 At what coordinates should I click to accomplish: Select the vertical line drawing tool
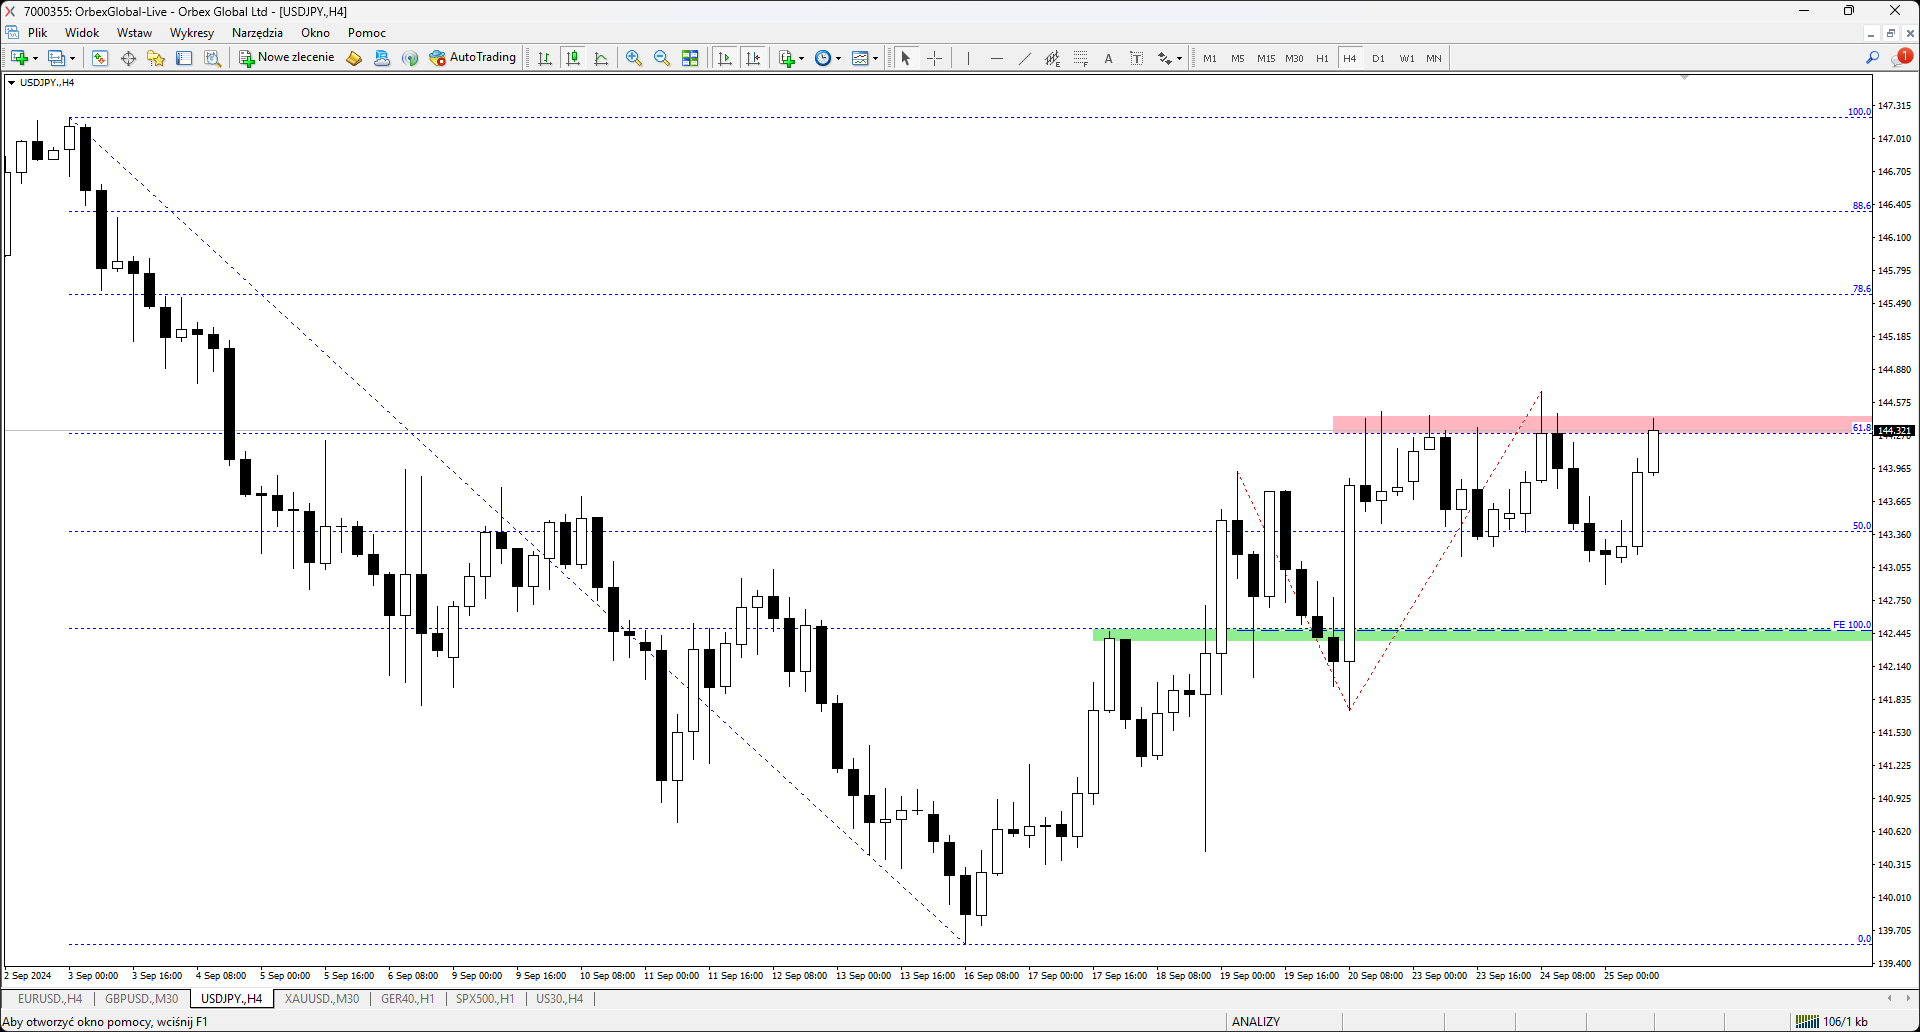point(968,58)
